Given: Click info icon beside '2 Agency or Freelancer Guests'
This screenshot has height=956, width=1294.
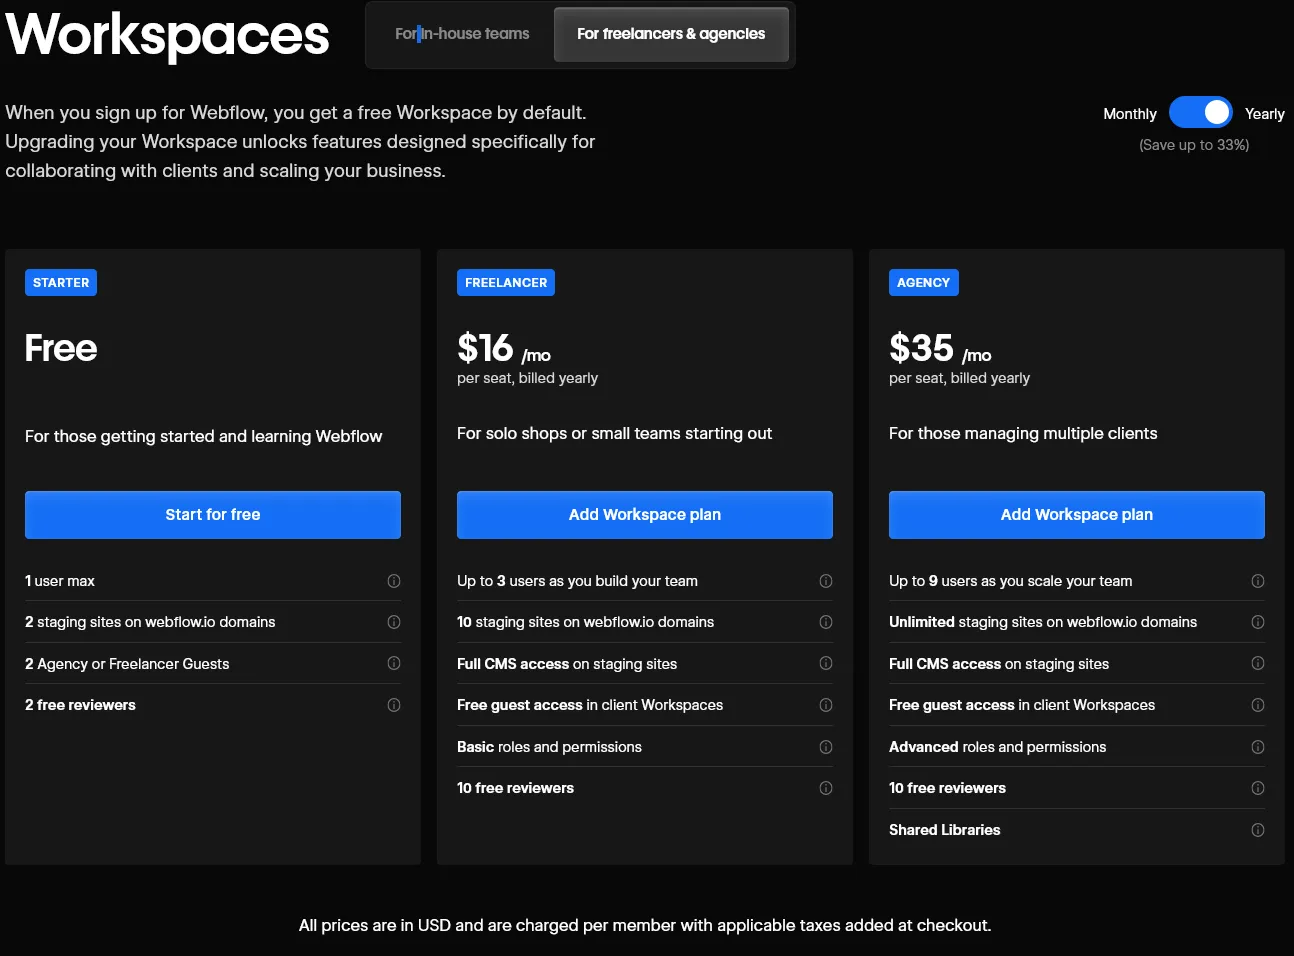Looking at the screenshot, I should (394, 663).
